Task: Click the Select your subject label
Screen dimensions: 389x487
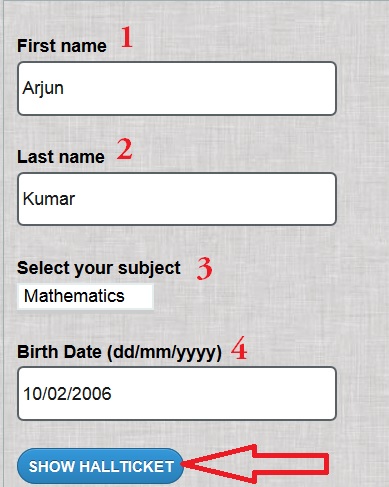Action: pos(99,268)
